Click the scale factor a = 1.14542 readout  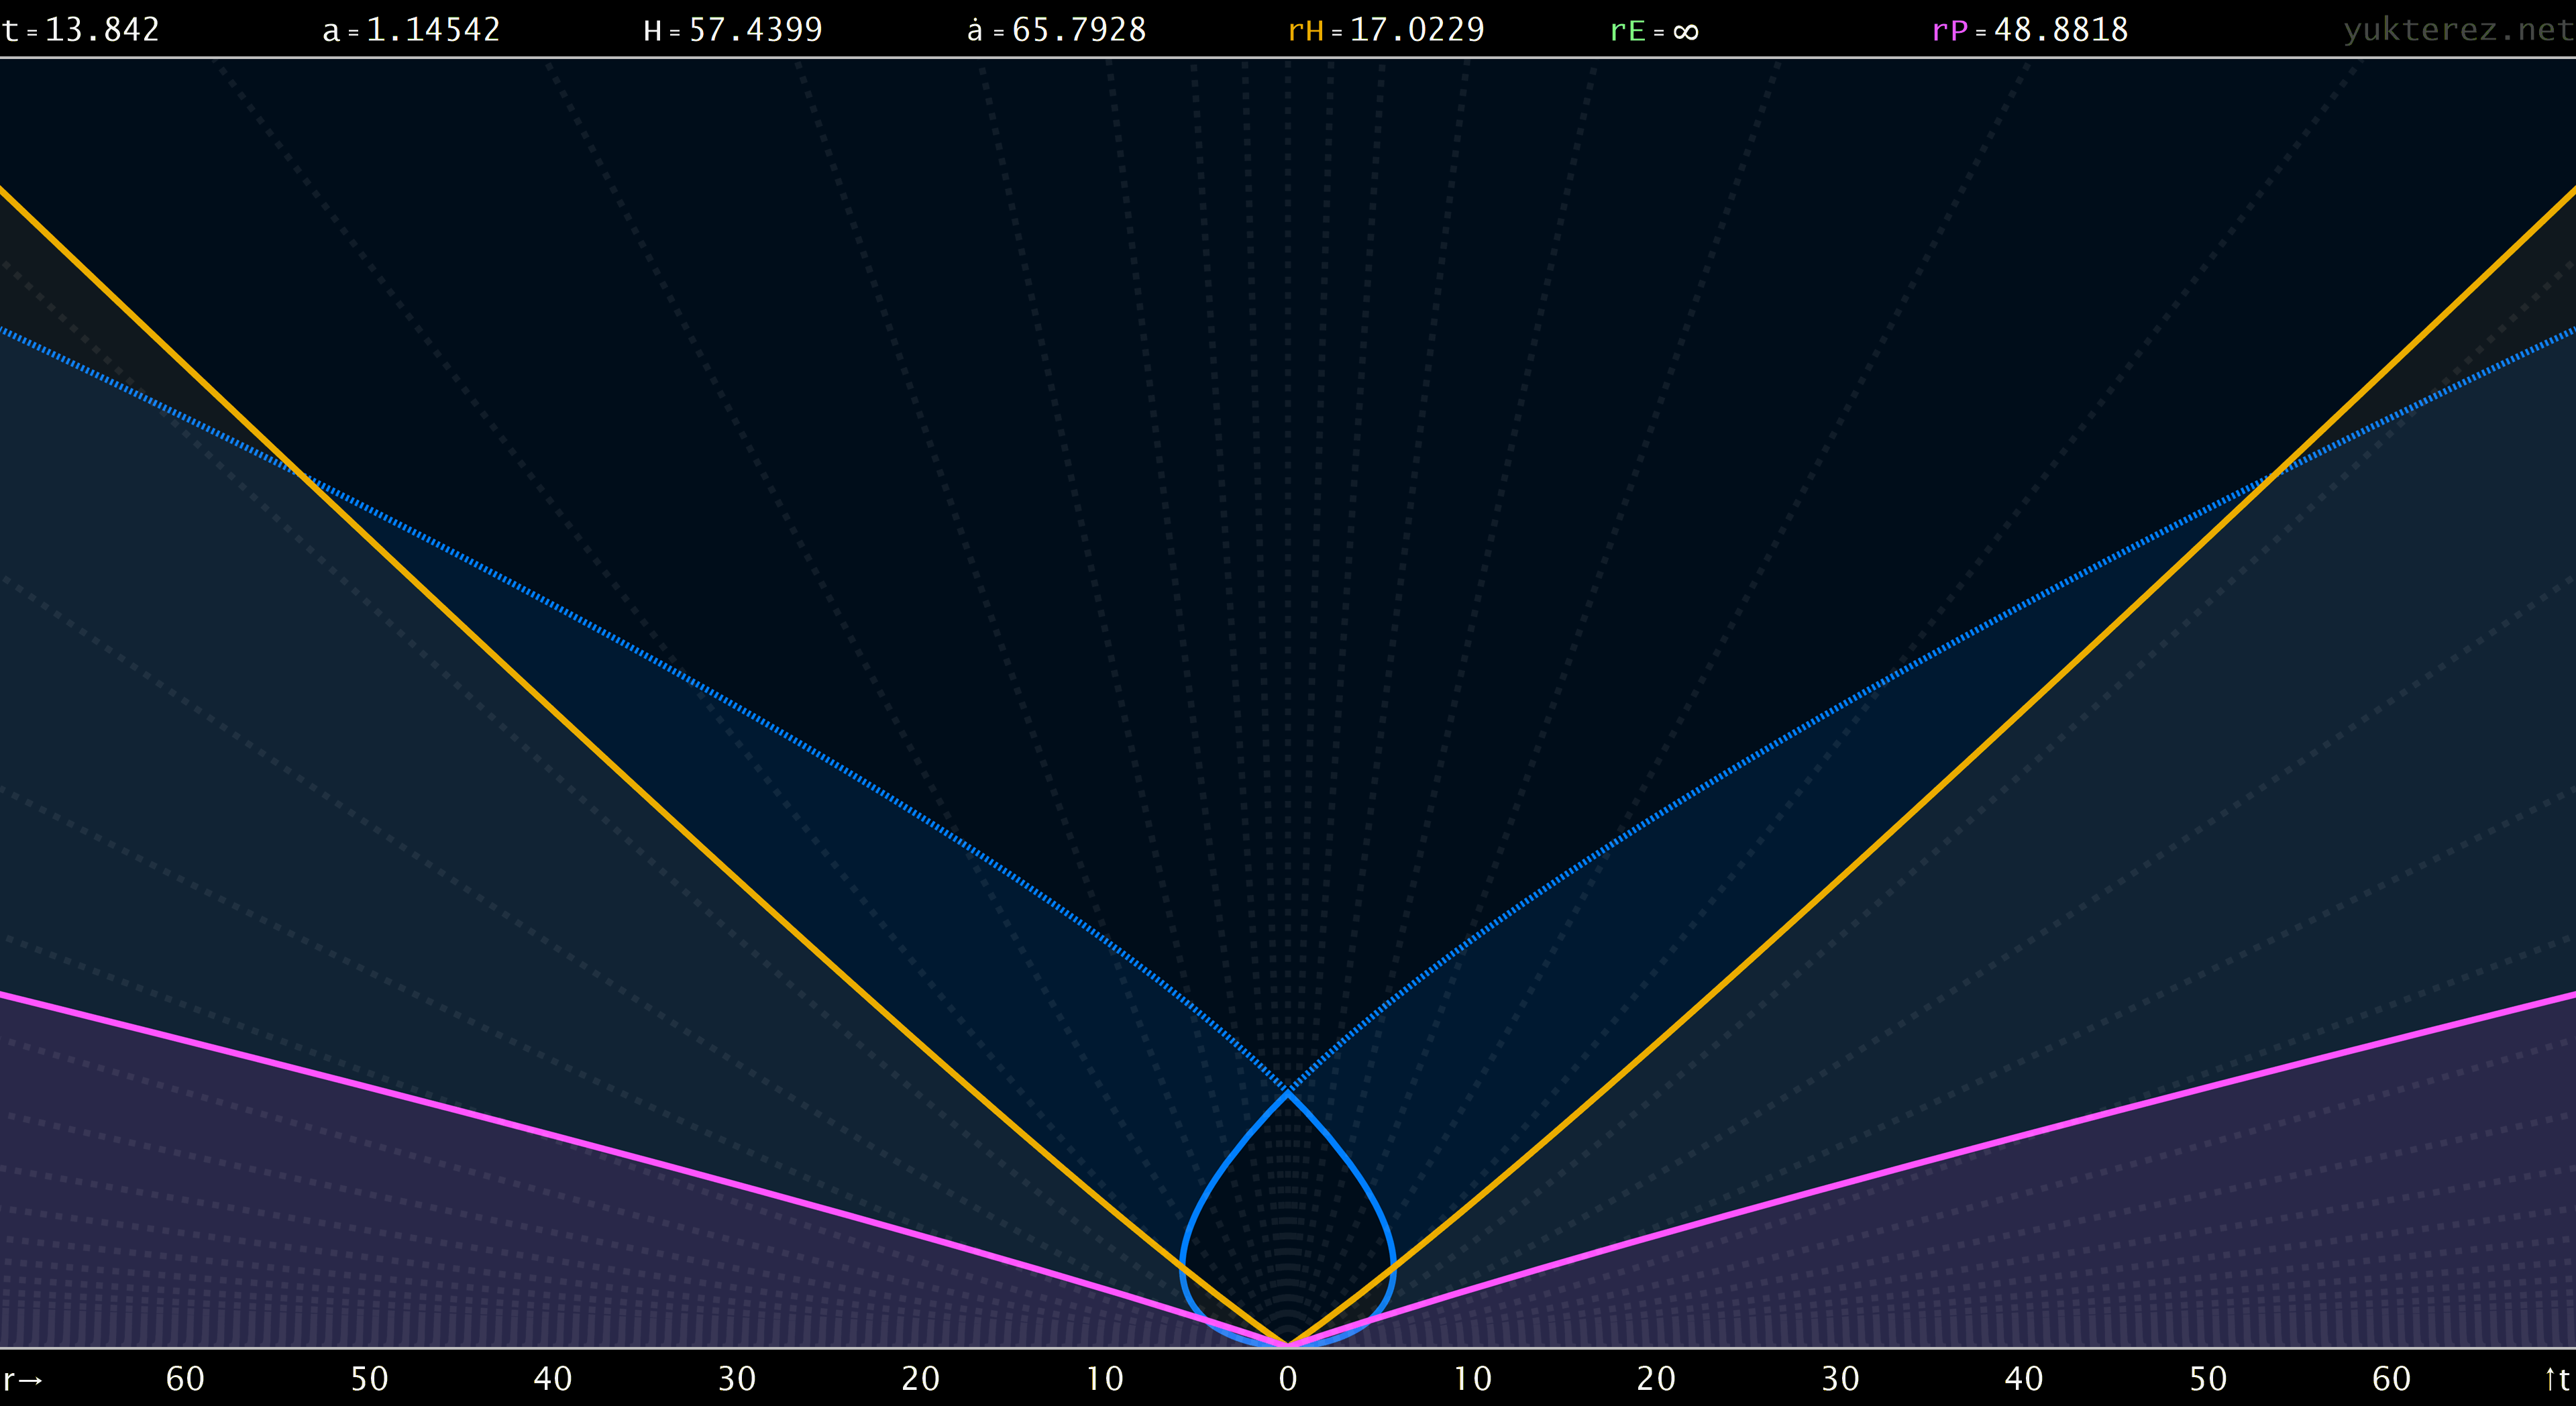[x=411, y=30]
